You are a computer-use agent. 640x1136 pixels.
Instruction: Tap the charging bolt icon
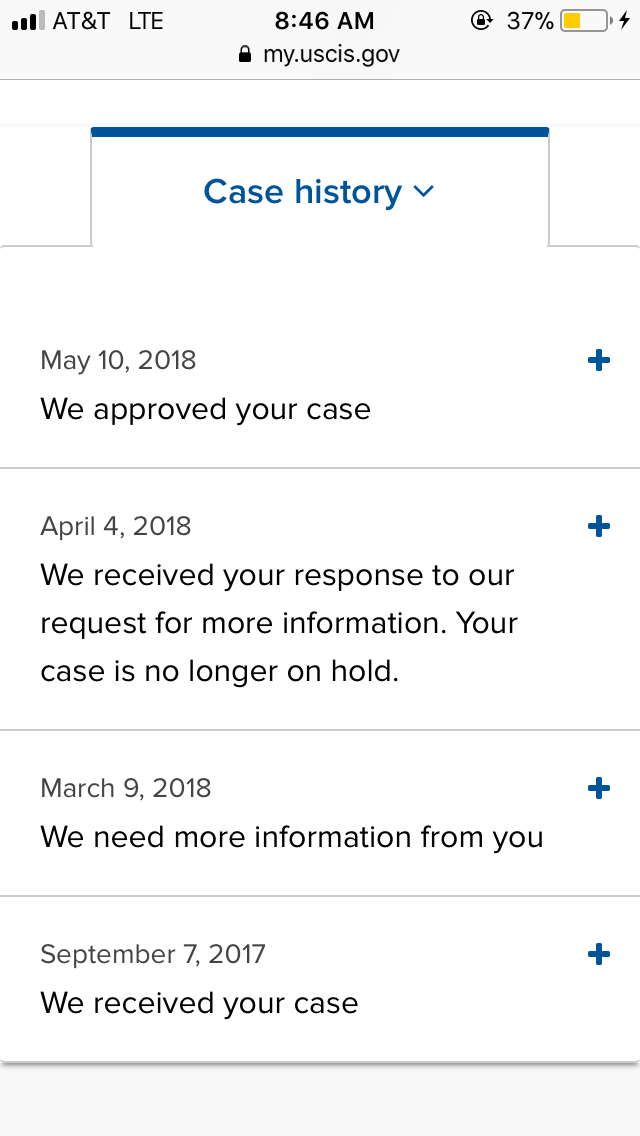[x=624, y=21]
